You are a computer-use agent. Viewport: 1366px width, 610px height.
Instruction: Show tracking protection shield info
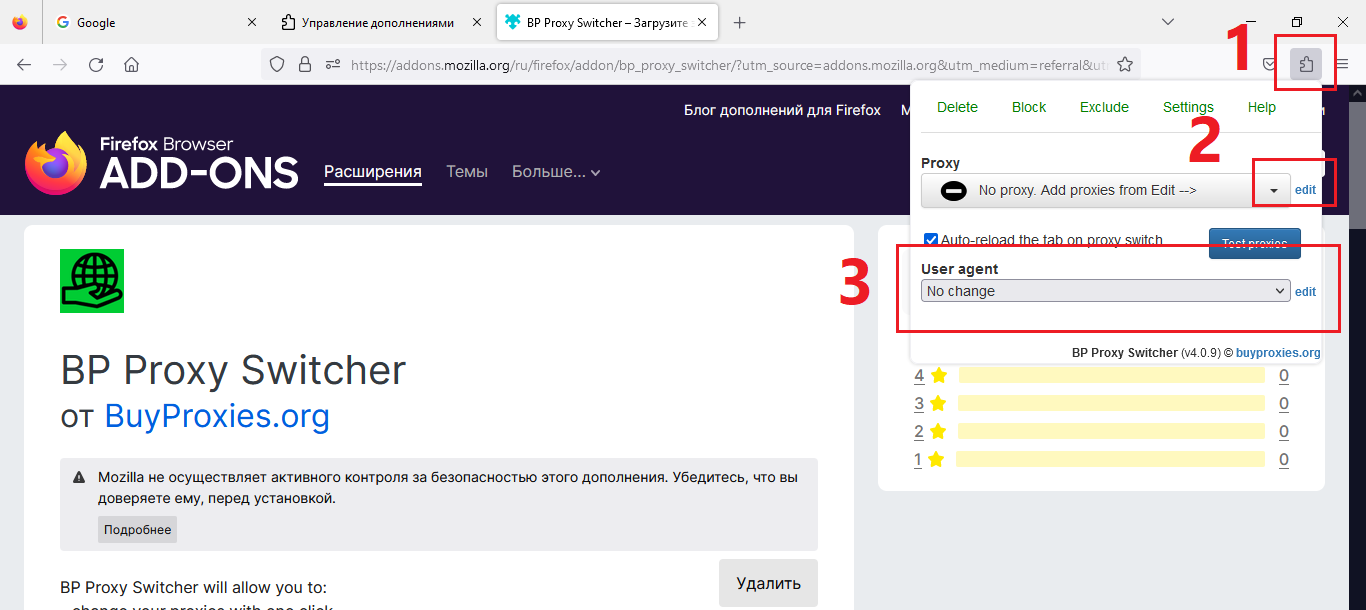279,65
